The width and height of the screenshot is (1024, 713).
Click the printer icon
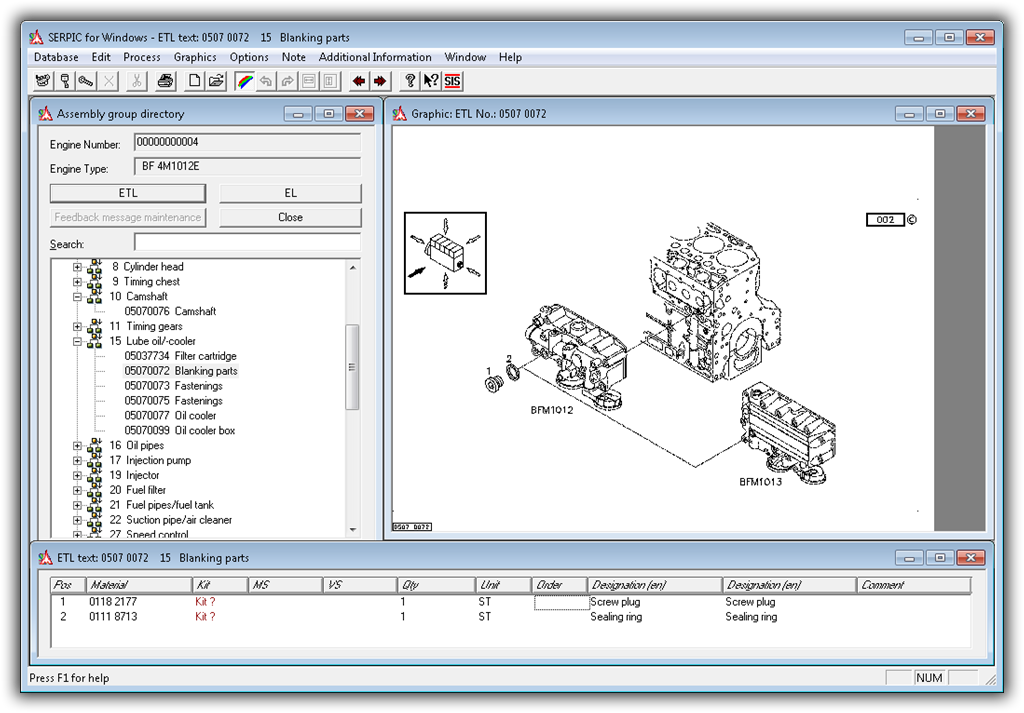click(166, 81)
